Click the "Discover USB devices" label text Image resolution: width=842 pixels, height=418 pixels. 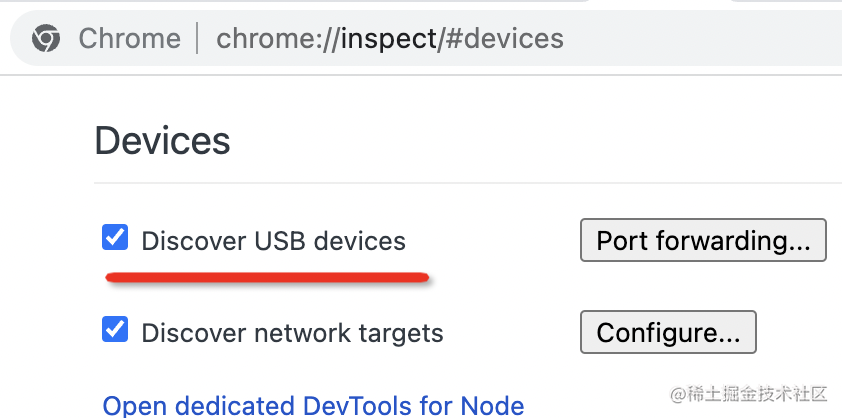273,241
